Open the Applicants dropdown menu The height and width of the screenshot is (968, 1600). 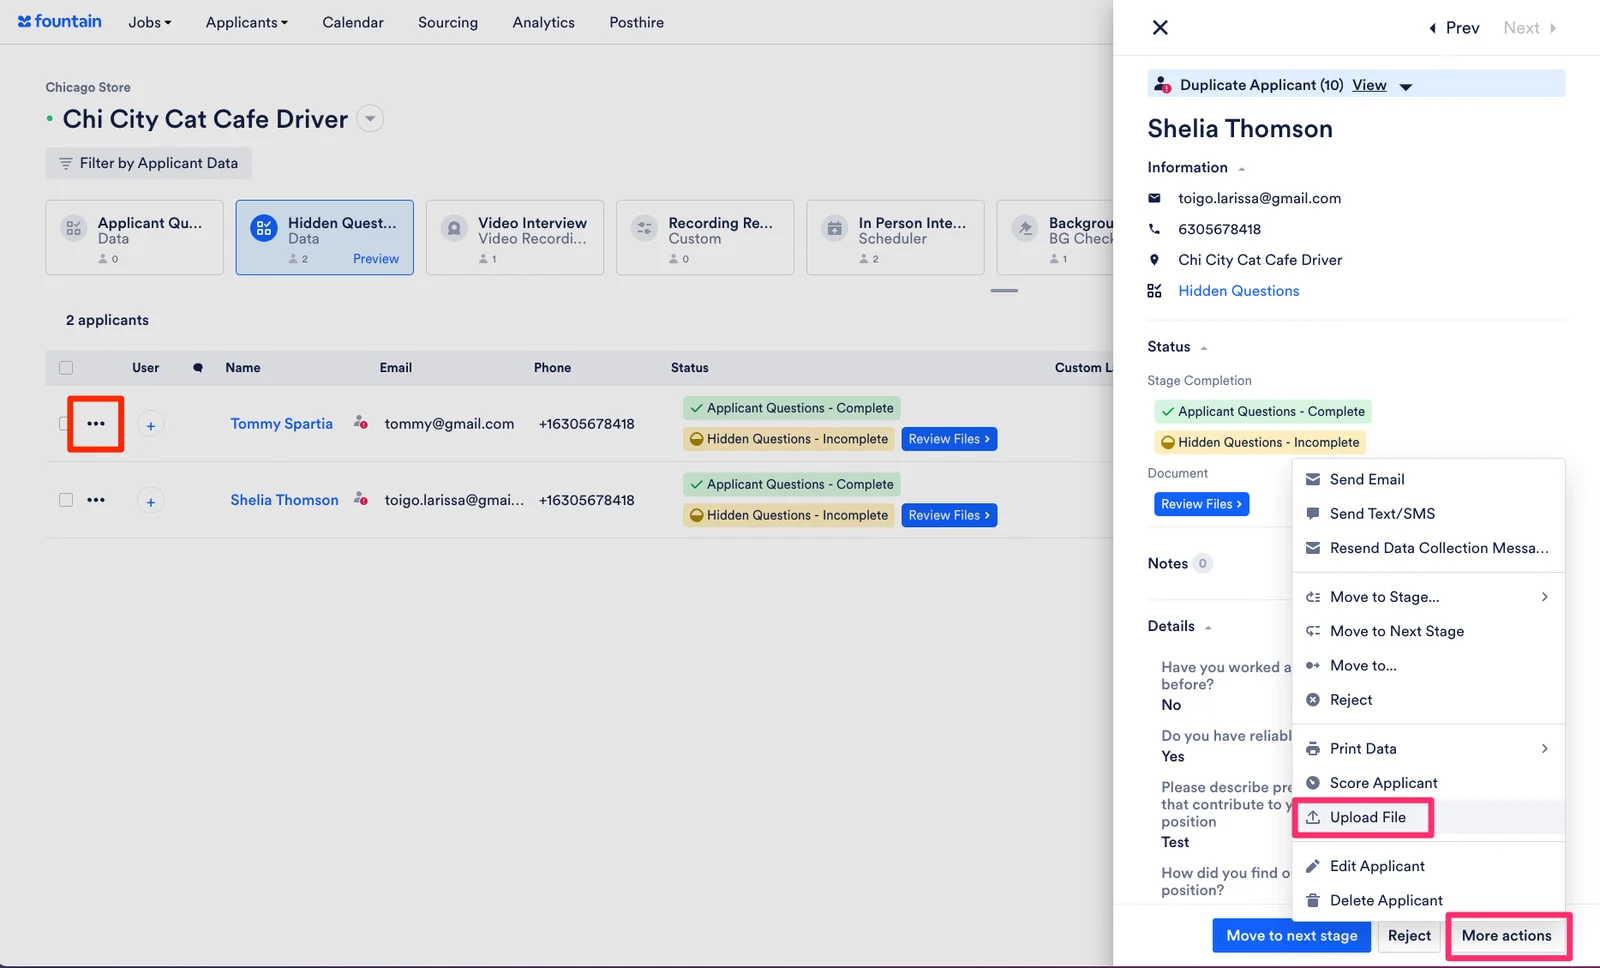tap(247, 22)
